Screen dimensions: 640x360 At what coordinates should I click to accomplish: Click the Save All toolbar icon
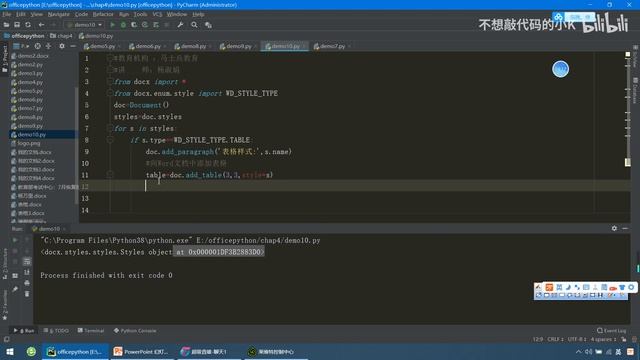coord(17,25)
